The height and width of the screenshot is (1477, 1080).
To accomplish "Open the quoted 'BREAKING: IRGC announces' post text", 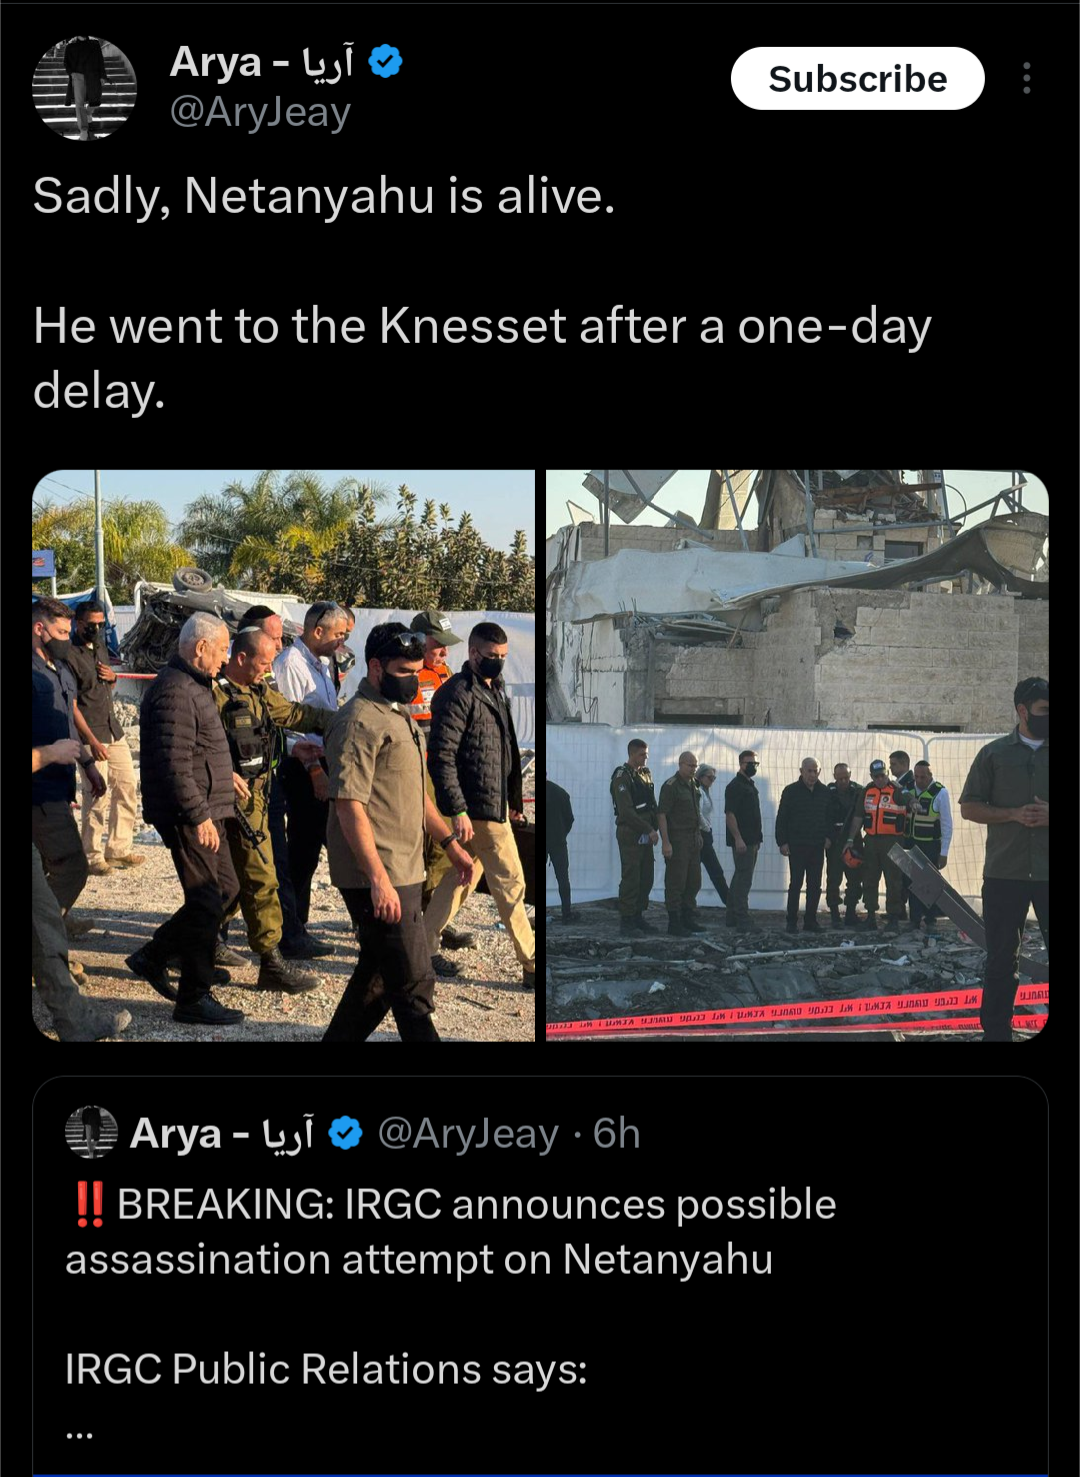I will (x=450, y=1231).
